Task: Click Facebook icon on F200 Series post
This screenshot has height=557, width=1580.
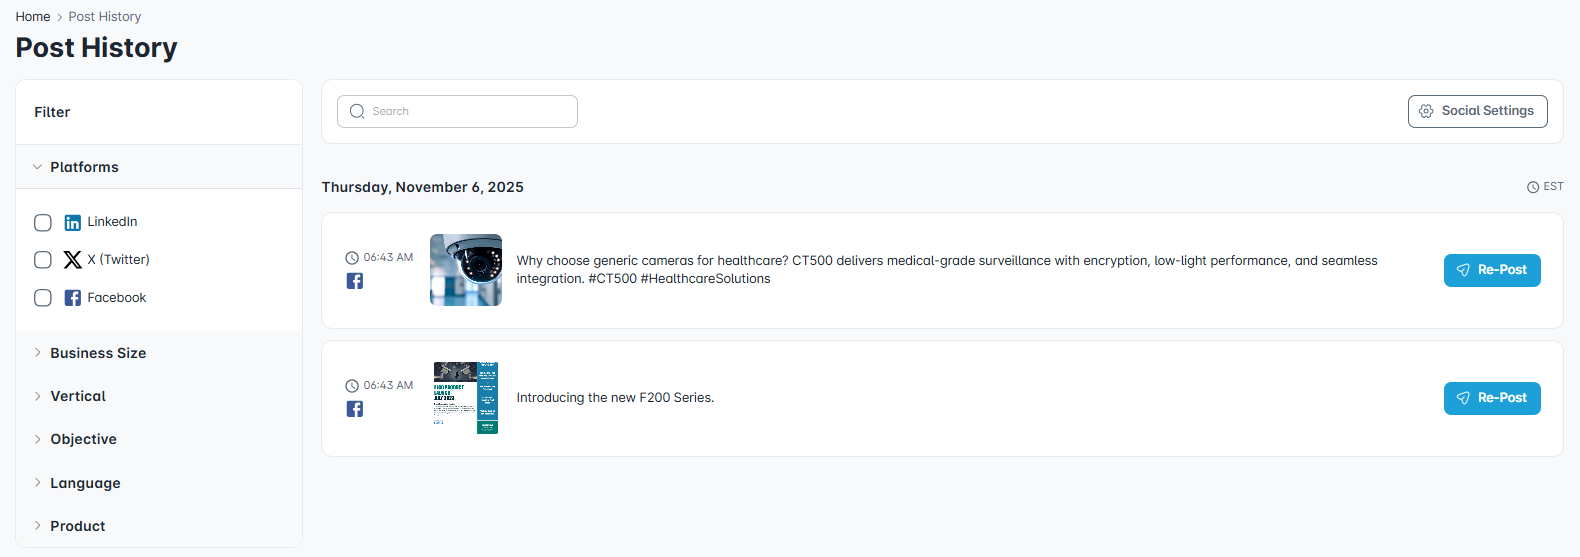Action: [x=355, y=409]
